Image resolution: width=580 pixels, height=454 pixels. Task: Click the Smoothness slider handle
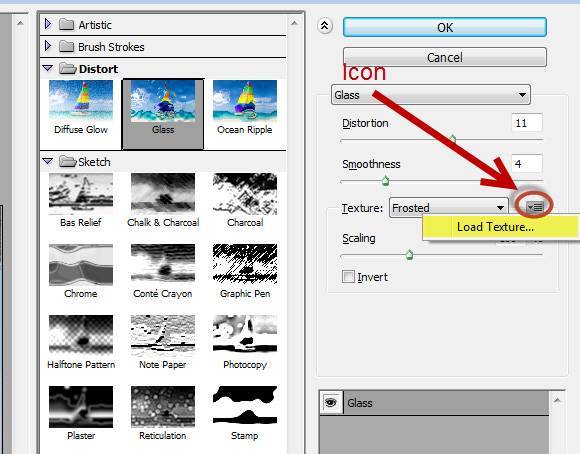tap(385, 181)
